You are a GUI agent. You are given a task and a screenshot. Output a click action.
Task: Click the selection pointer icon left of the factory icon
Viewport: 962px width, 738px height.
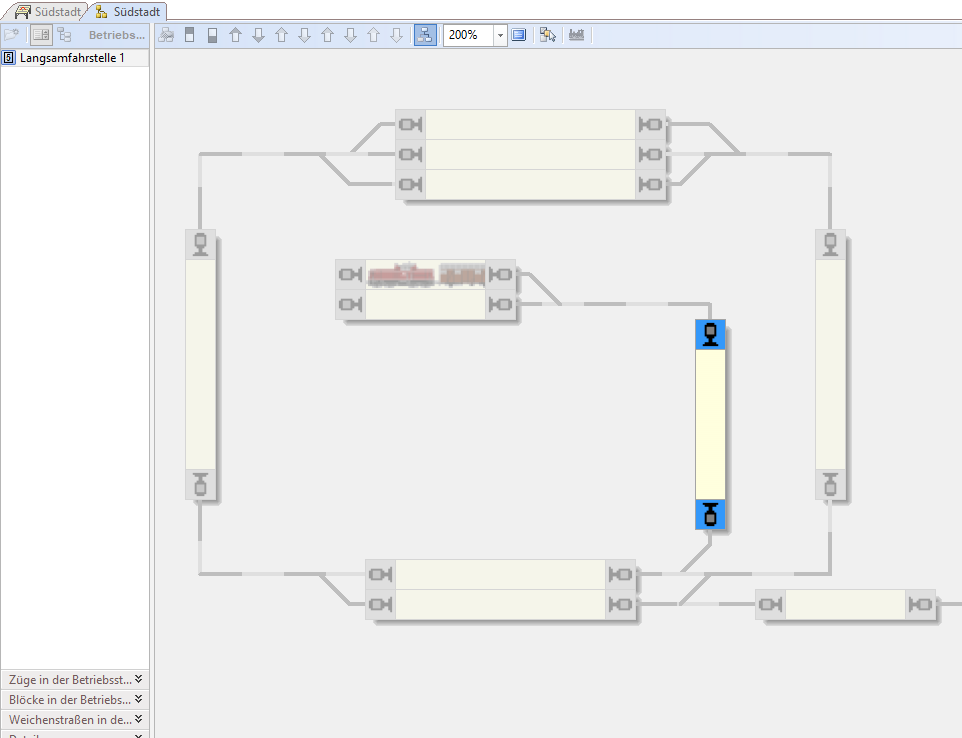click(x=547, y=35)
